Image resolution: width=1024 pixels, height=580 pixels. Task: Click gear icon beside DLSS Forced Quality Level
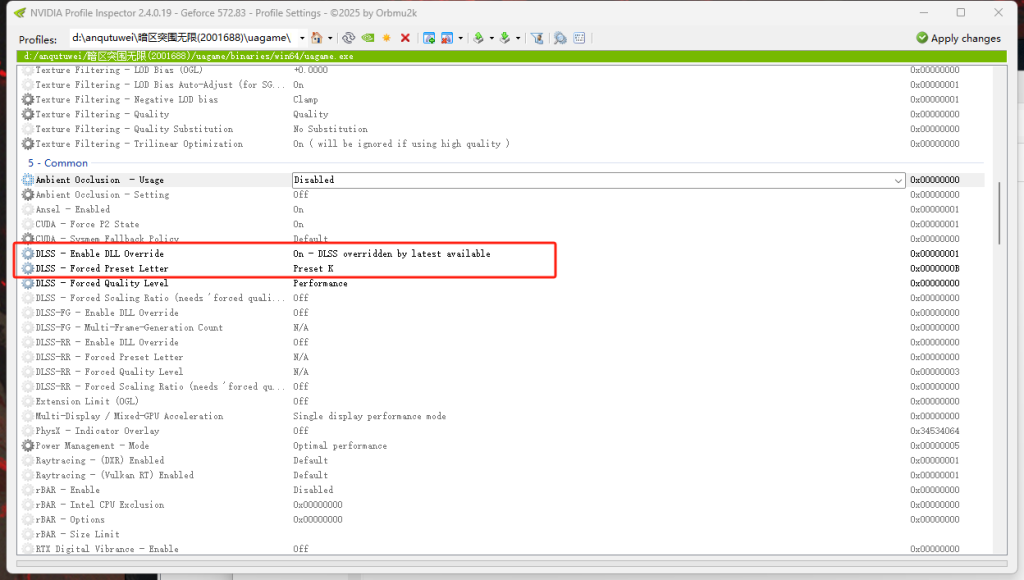click(x=27, y=283)
